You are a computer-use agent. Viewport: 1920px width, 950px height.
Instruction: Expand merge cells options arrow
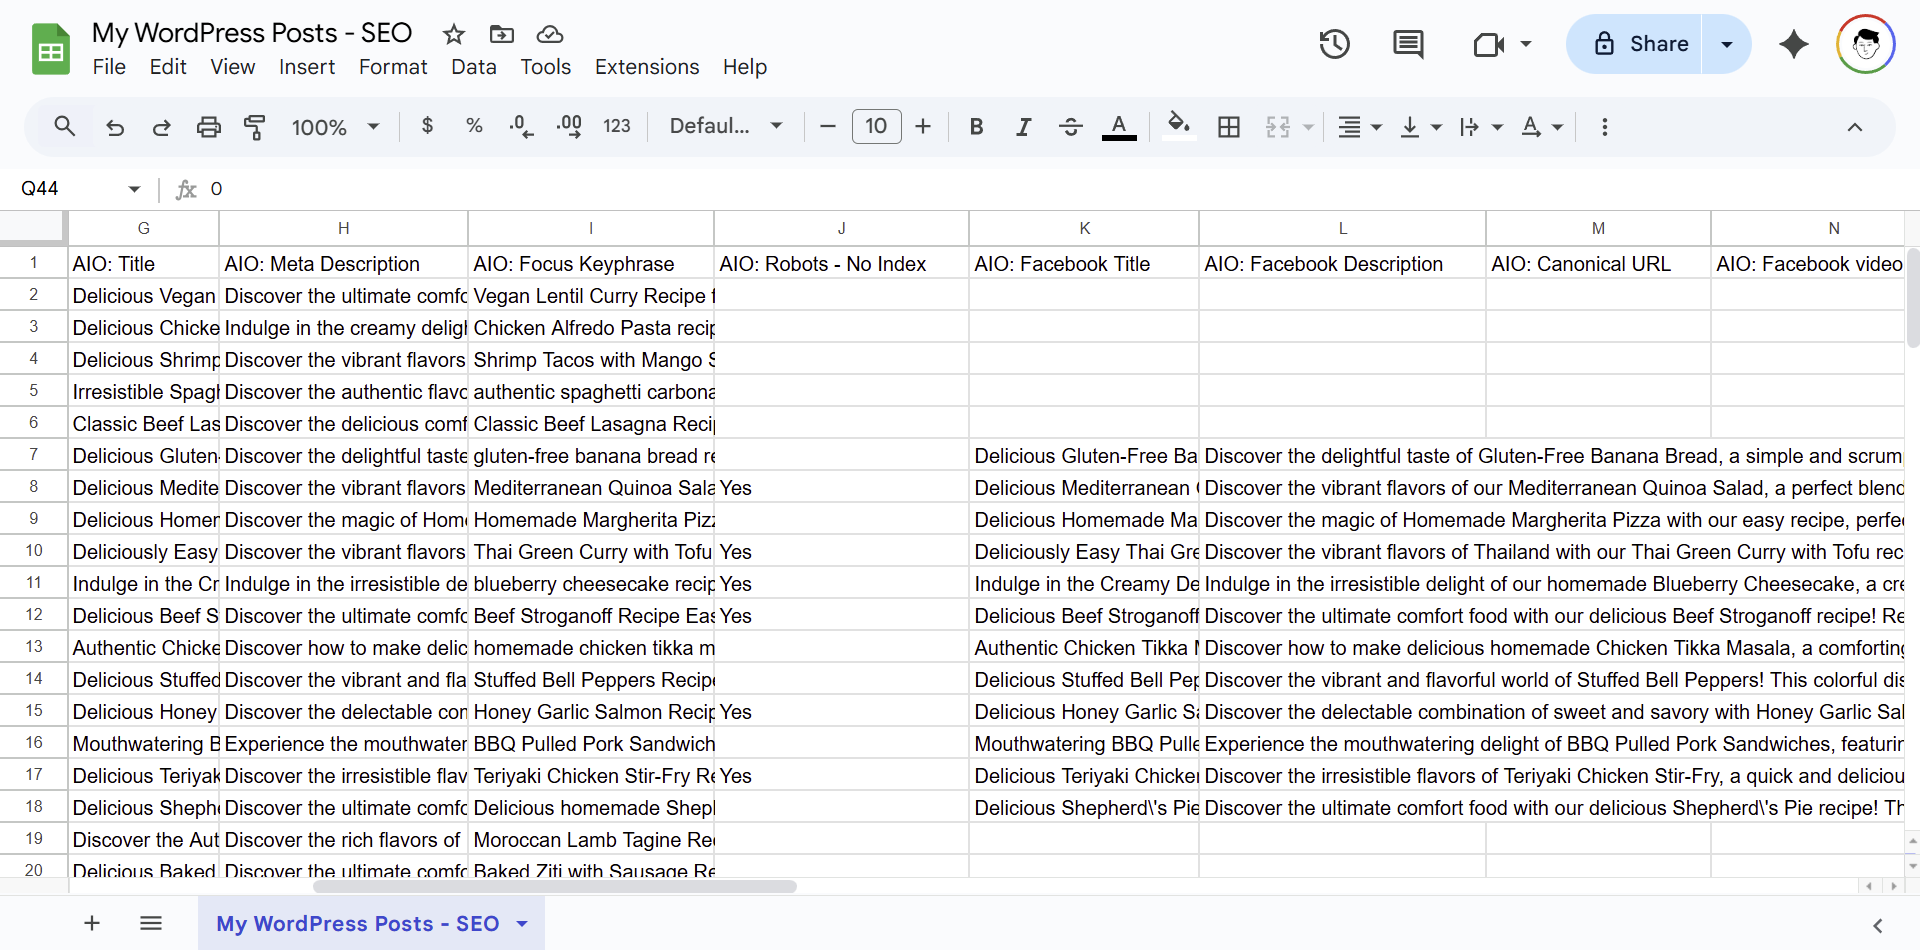click(1308, 127)
